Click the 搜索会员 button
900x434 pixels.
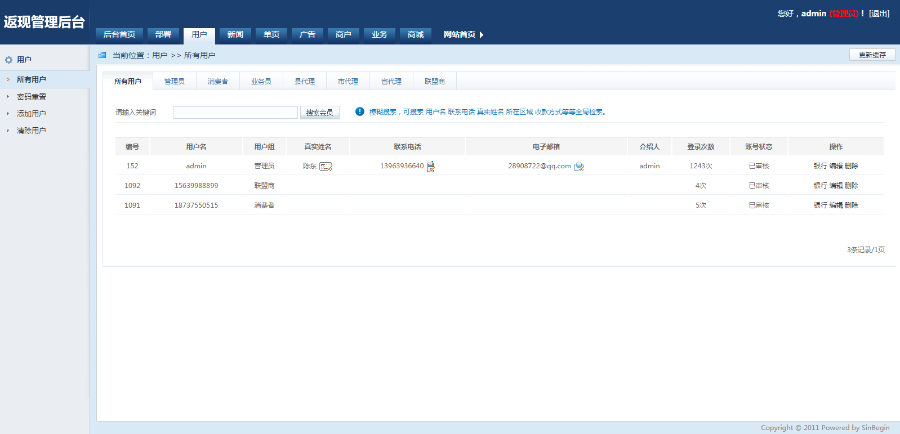pyautogui.click(x=320, y=113)
